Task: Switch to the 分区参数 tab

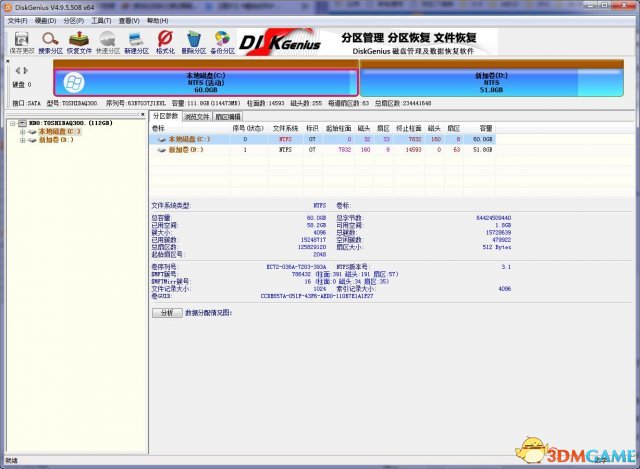Action: [x=165, y=116]
